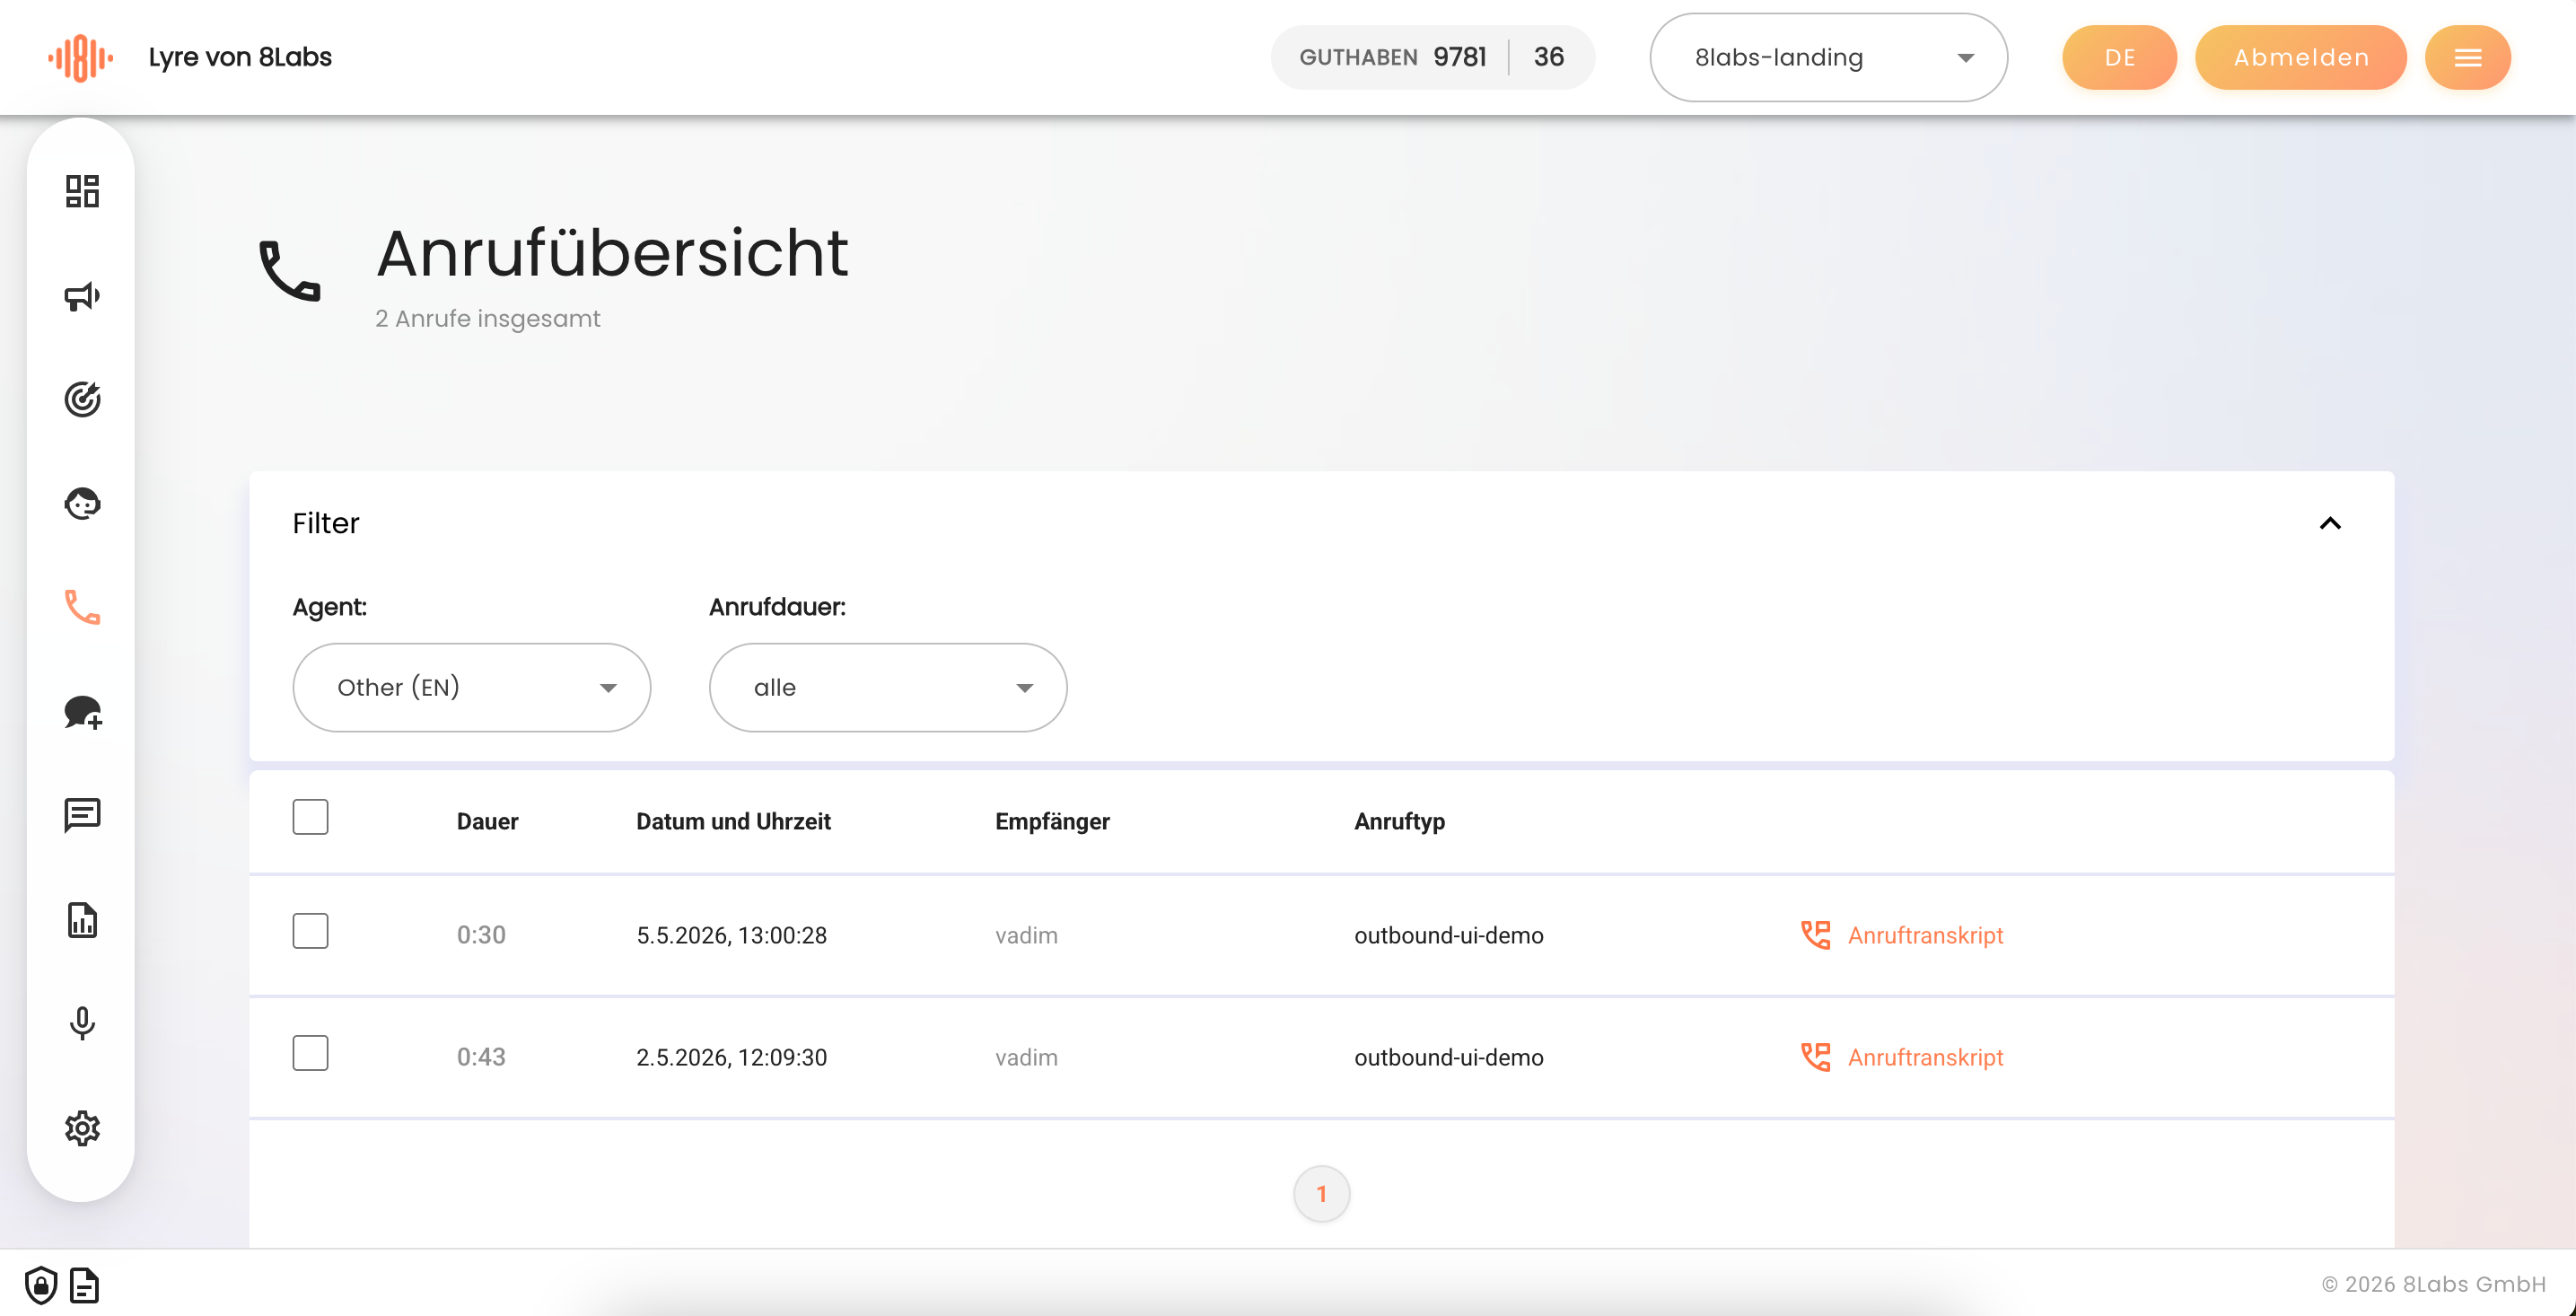Click transcript phone icon for 2.5.2026 call
Image resolution: width=2576 pixels, height=1316 pixels.
[1815, 1057]
